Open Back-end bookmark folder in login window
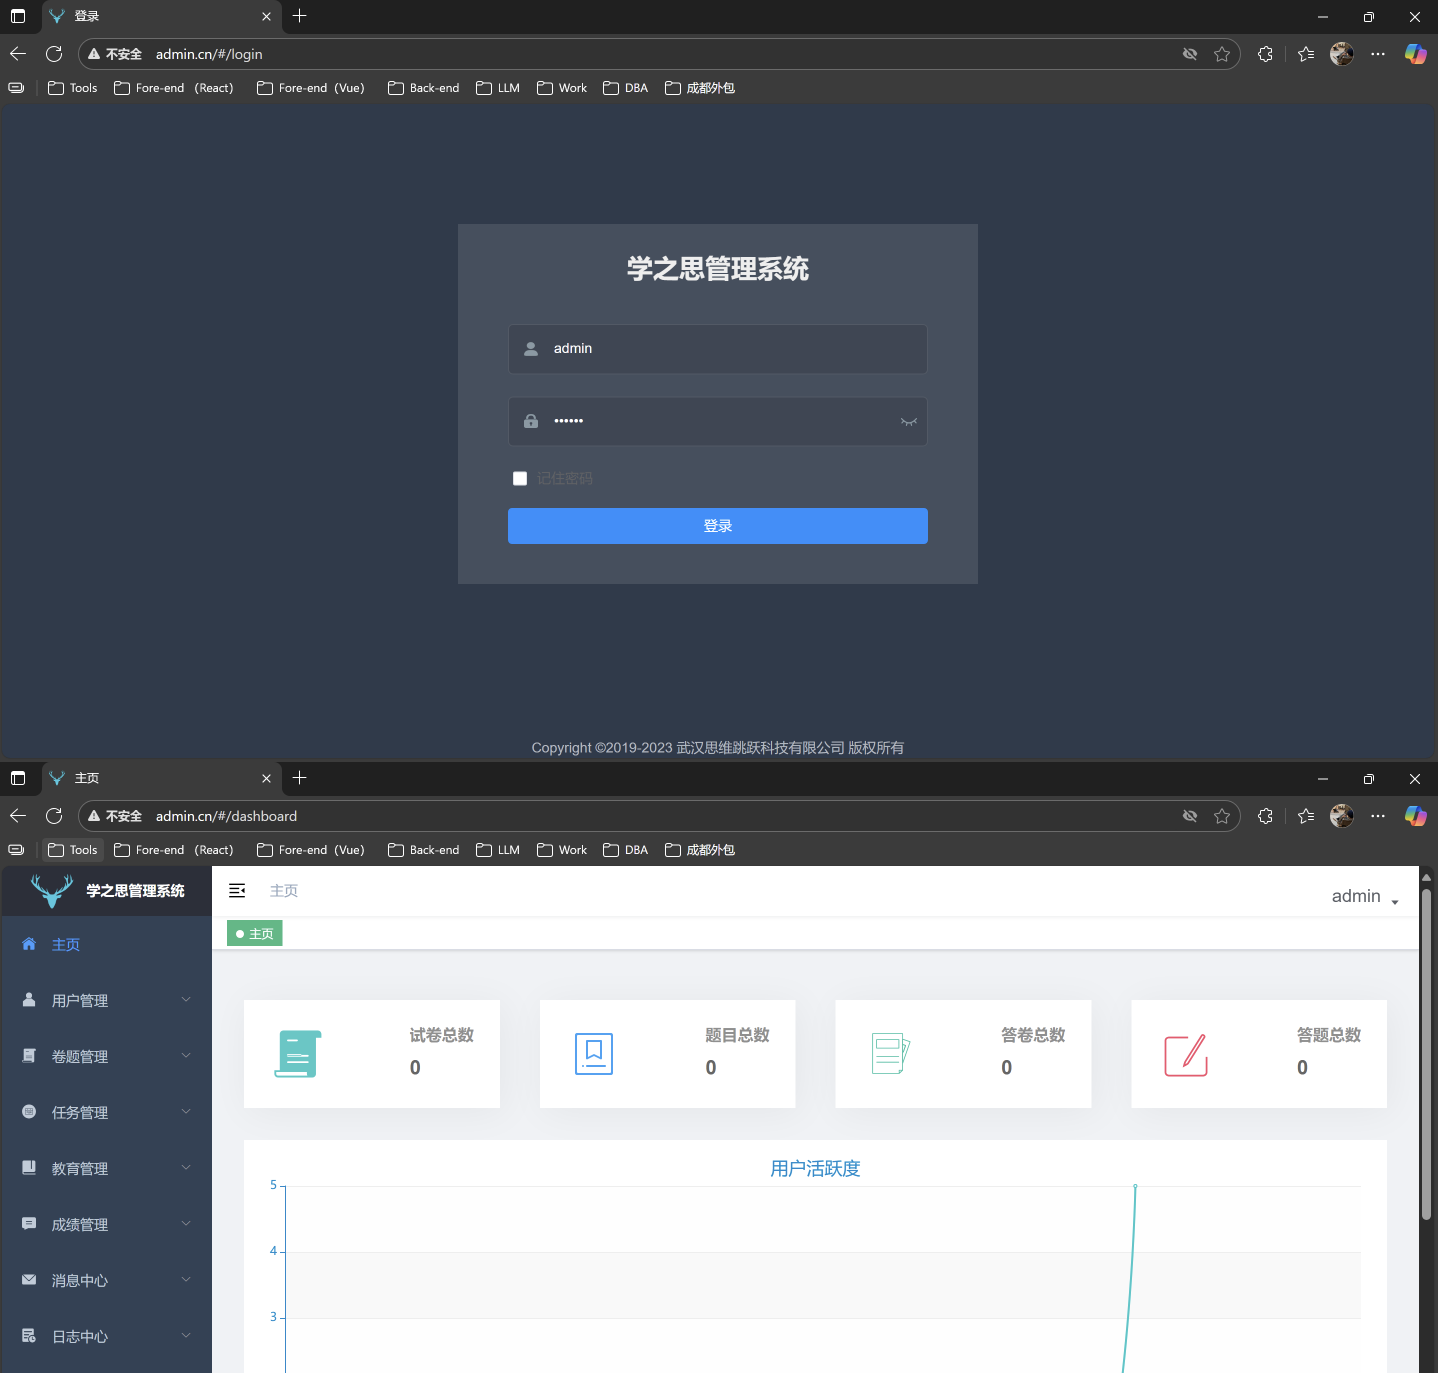The image size is (1439, 1373). tap(424, 88)
